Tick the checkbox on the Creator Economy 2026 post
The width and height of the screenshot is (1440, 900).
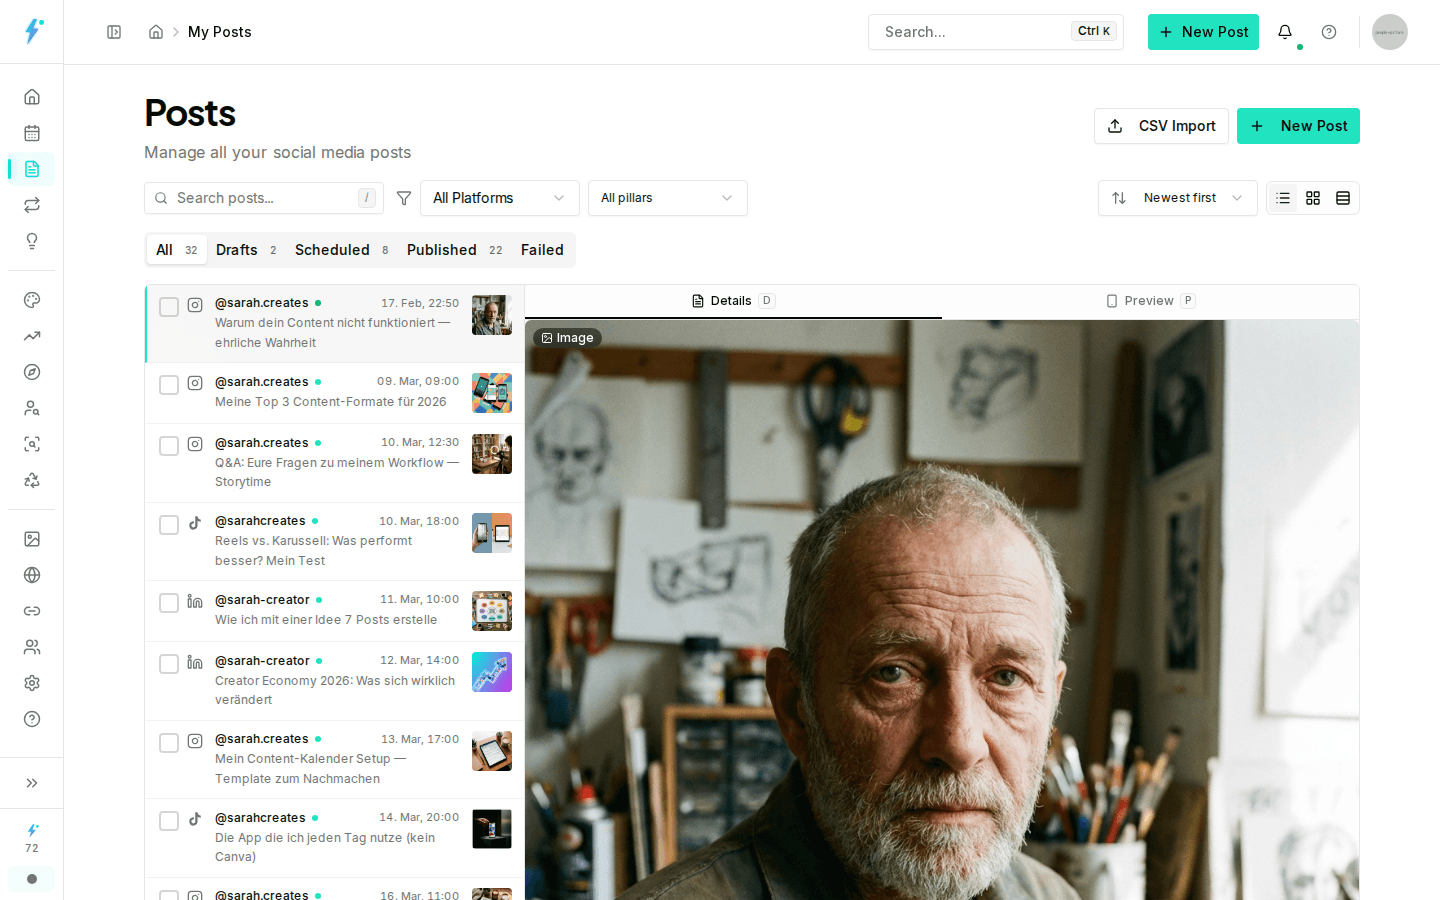click(168, 663)
